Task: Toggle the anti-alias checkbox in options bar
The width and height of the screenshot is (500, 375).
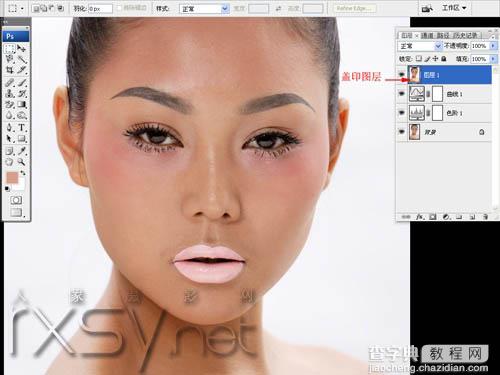Action: click(x=119, y=8)
